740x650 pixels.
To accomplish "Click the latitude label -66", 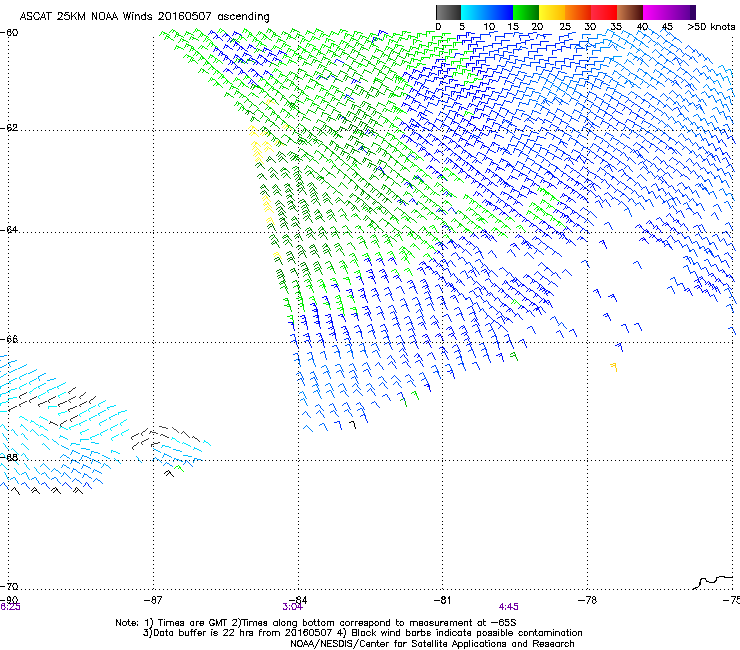I will point(9,339).
